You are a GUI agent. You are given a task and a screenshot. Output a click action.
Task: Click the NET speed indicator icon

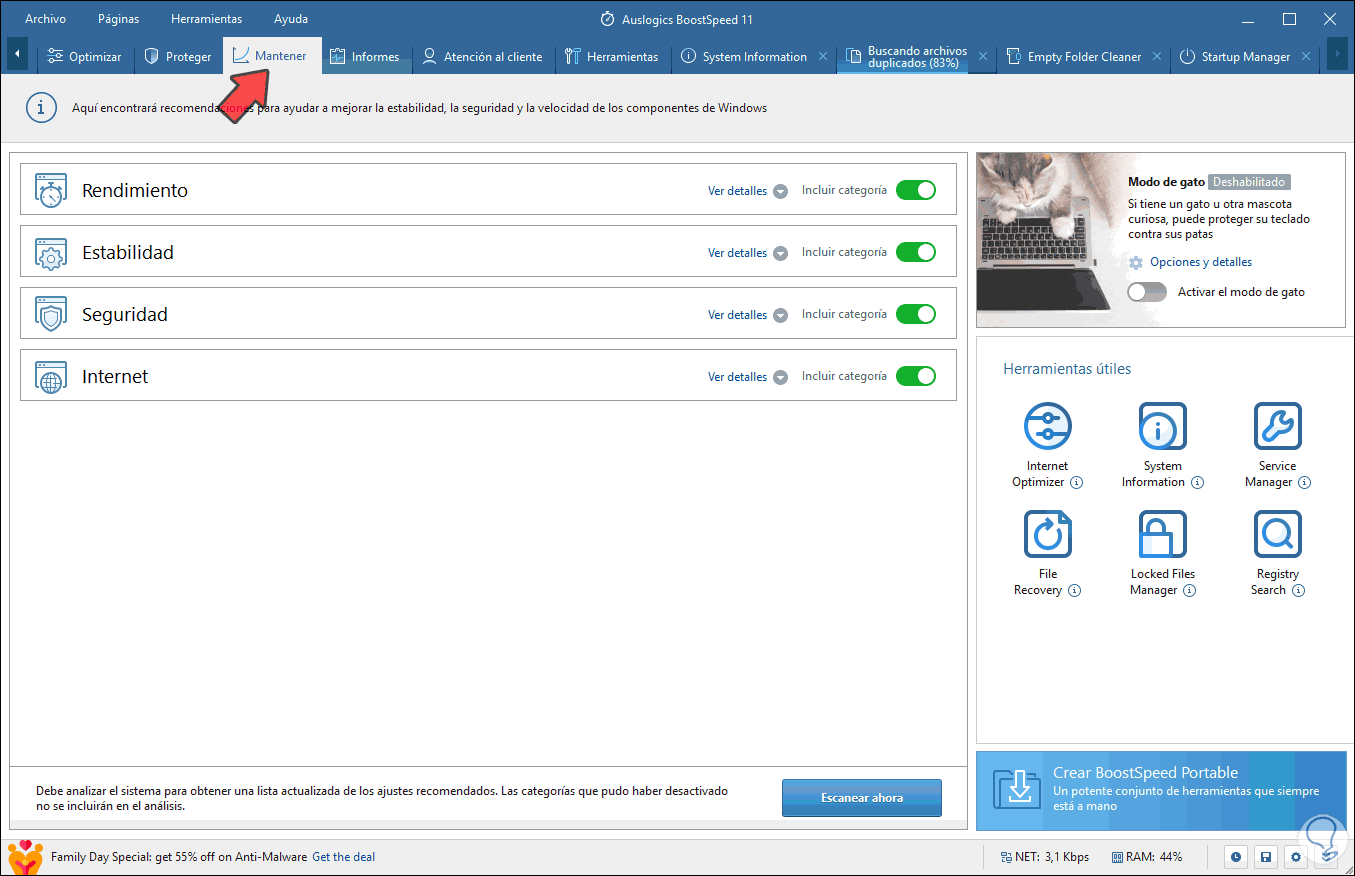click(x=1006, y=857)
